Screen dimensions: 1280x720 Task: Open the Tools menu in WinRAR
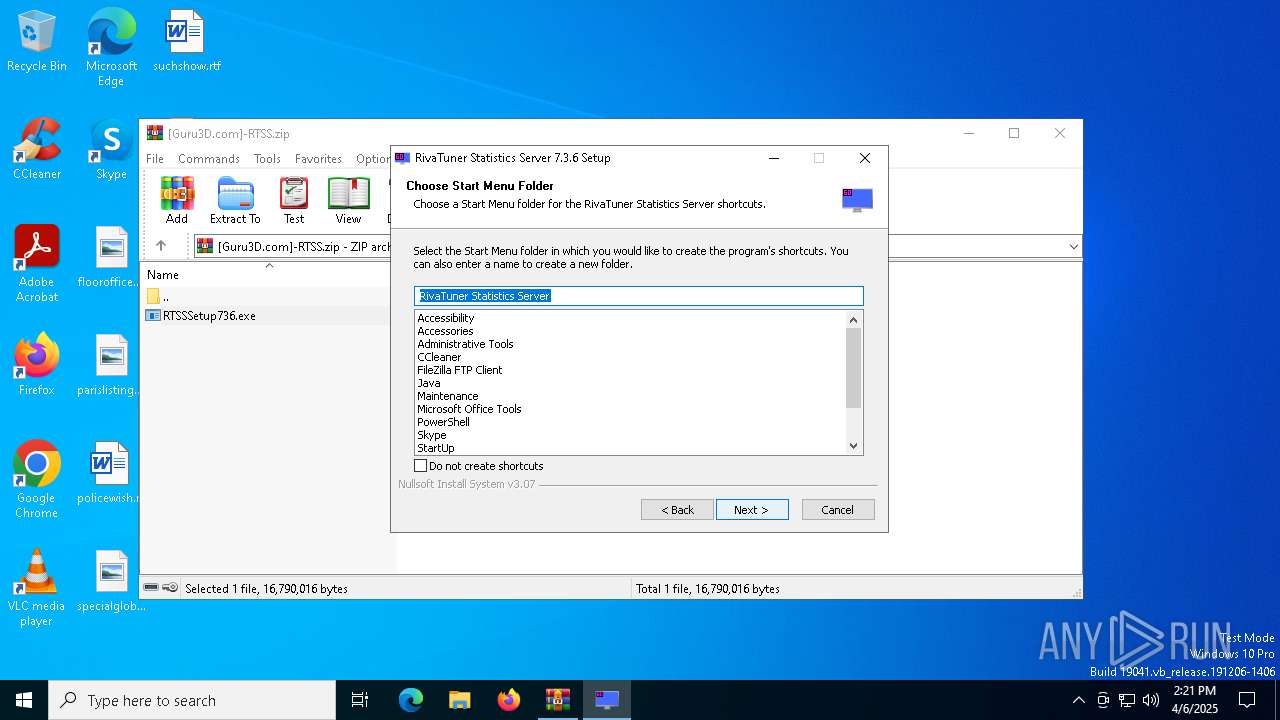(267, 159)
